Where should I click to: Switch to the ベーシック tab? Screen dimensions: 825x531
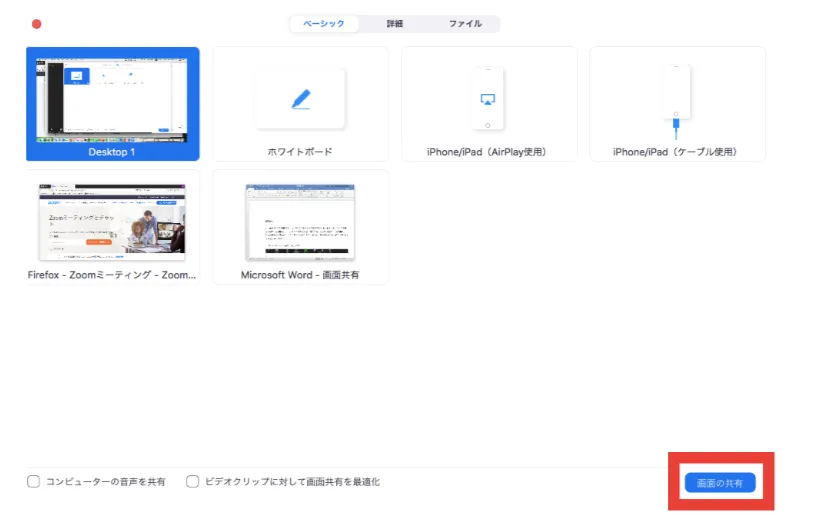324,24
